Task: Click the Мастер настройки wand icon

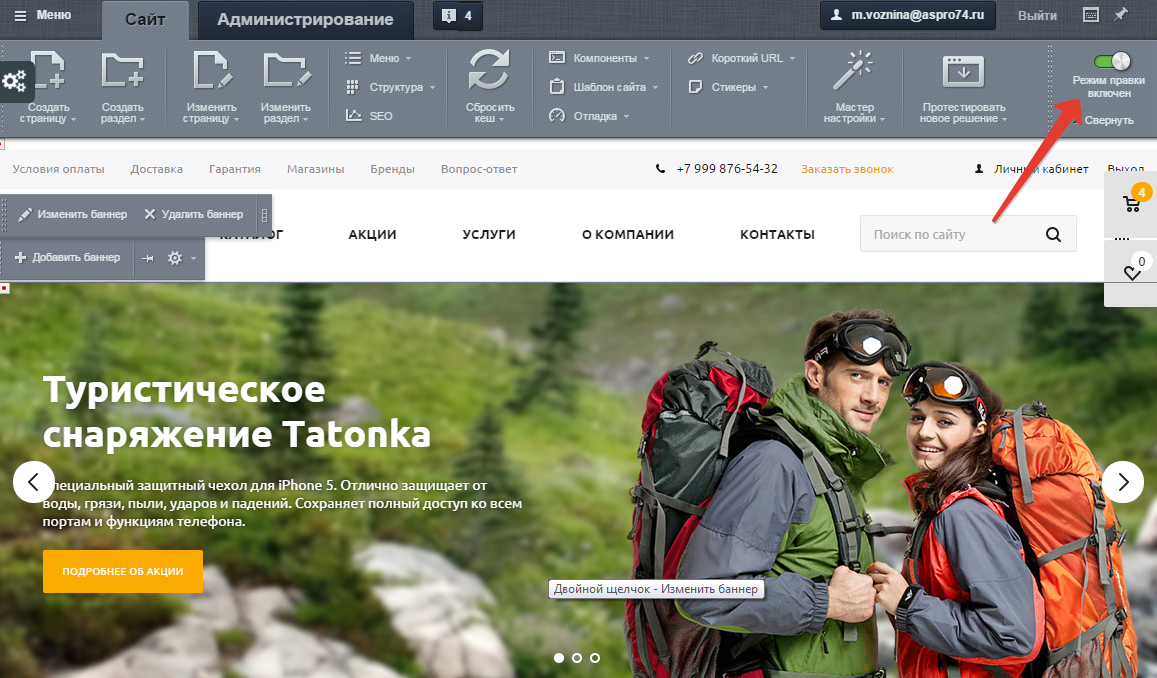Action: point(854,71)
